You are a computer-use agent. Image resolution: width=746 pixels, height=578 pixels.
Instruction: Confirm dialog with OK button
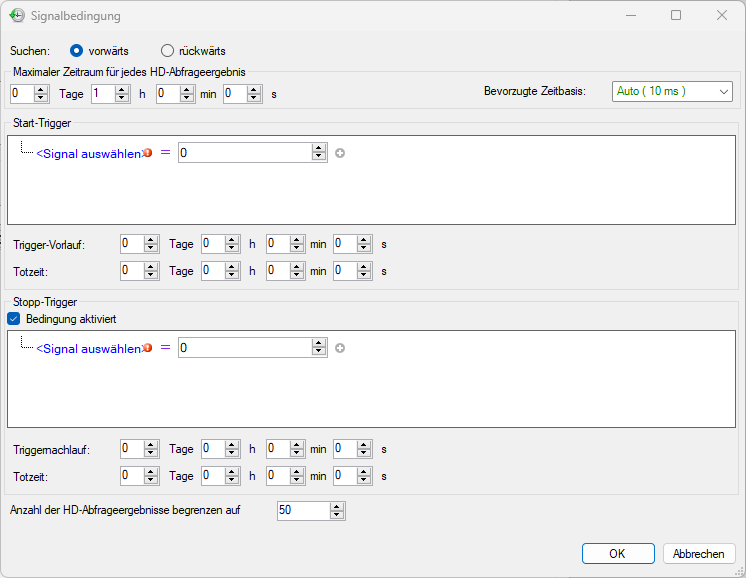pyautogui.click(x=617, y=554)
